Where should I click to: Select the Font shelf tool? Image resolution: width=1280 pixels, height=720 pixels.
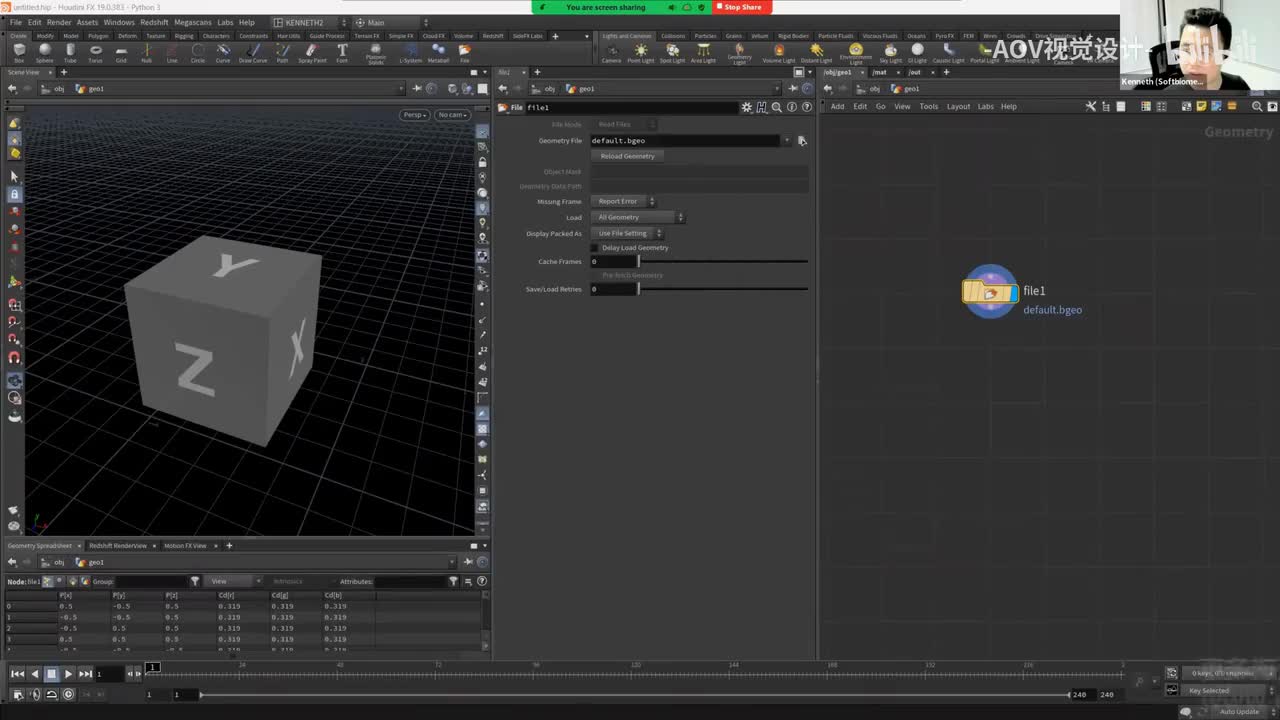point(342,53)
